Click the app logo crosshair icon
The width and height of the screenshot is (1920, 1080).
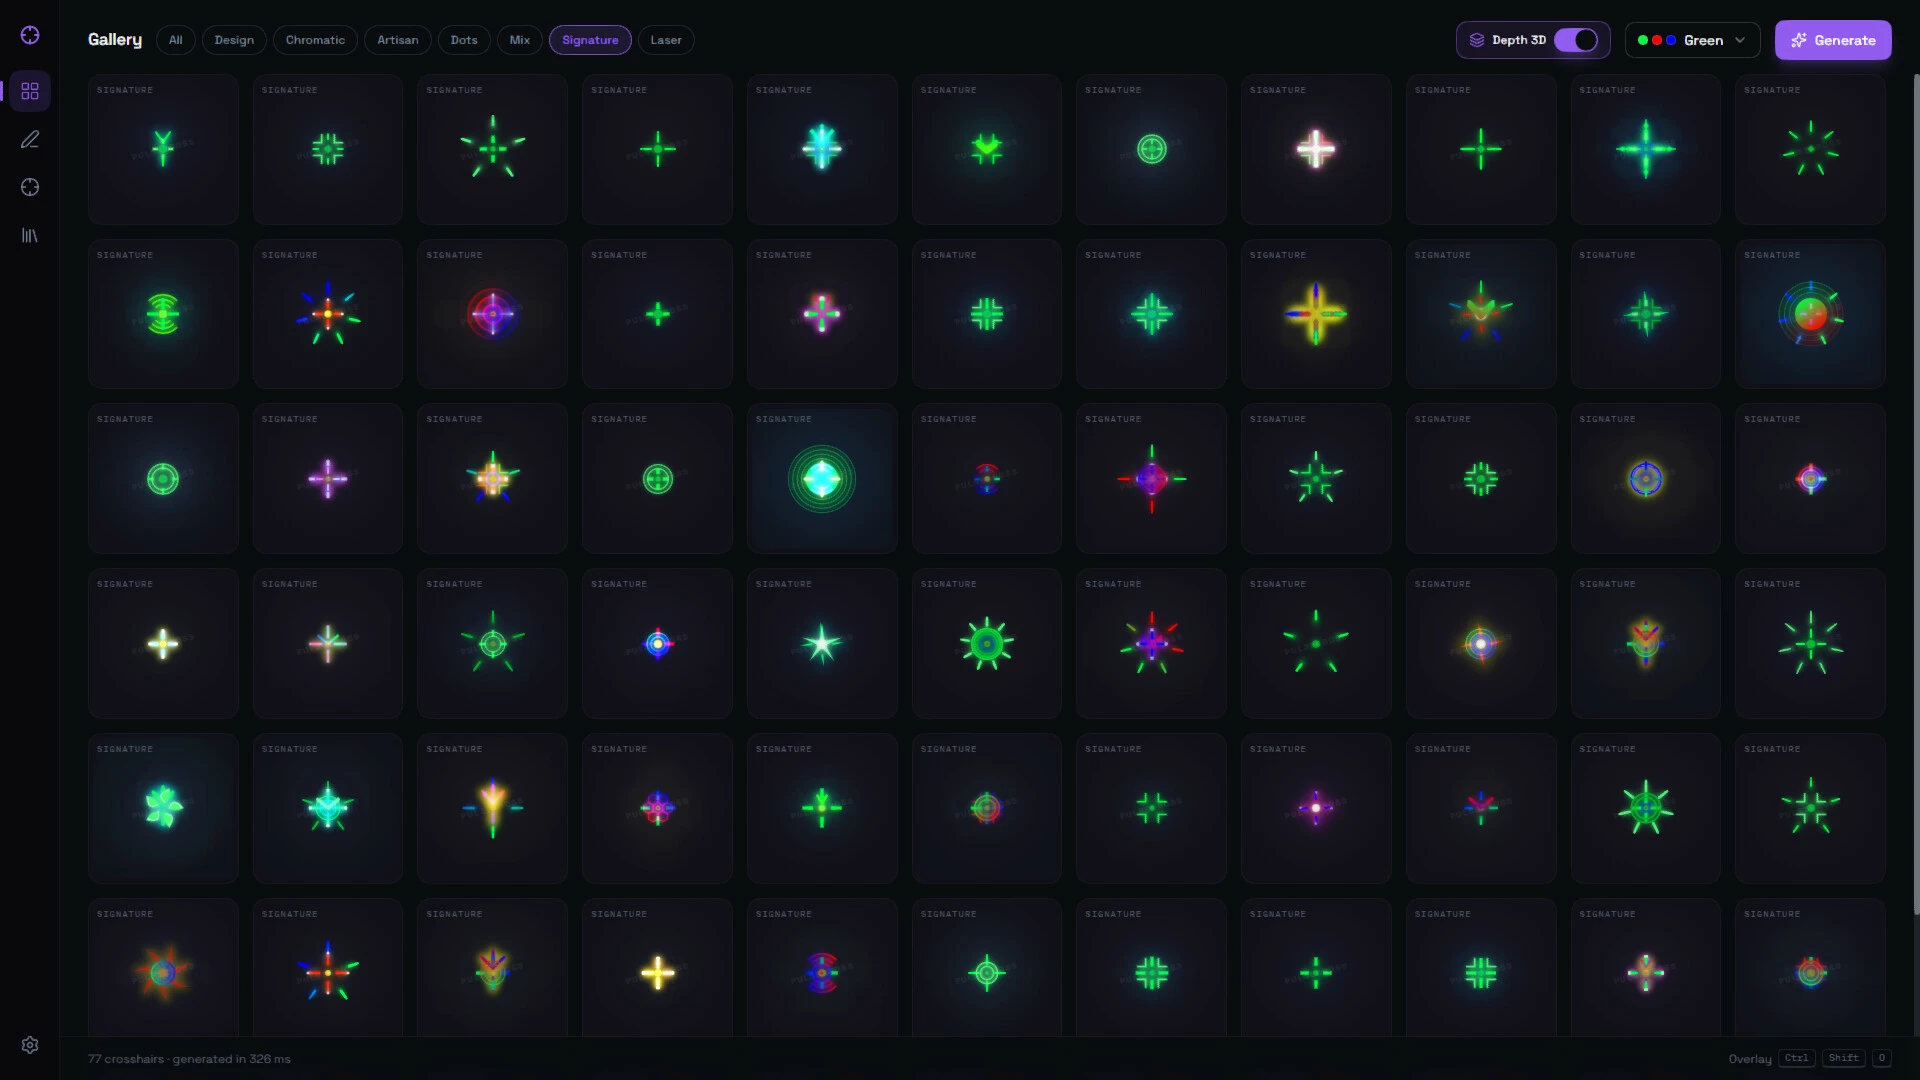tap(30, 35)
